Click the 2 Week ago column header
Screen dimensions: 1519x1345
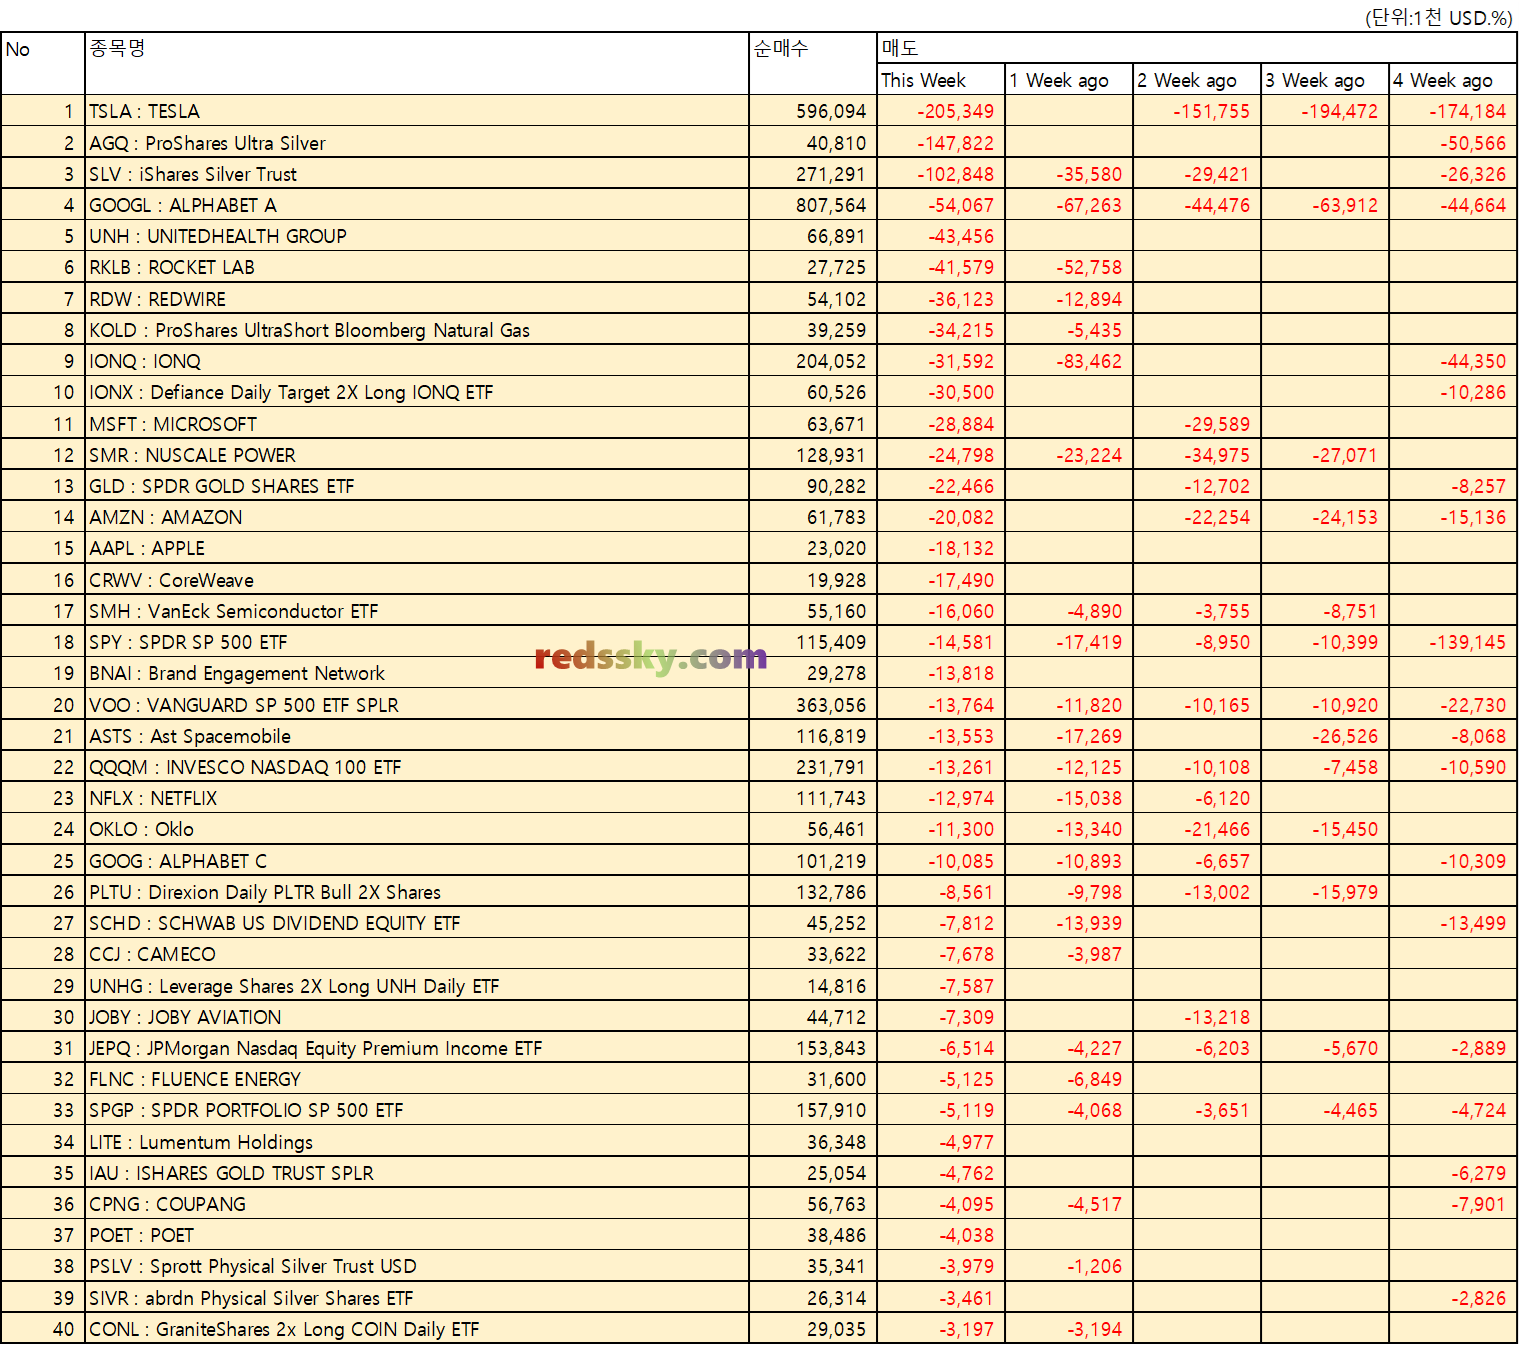pyautogui.click(x=1197, y=80)
